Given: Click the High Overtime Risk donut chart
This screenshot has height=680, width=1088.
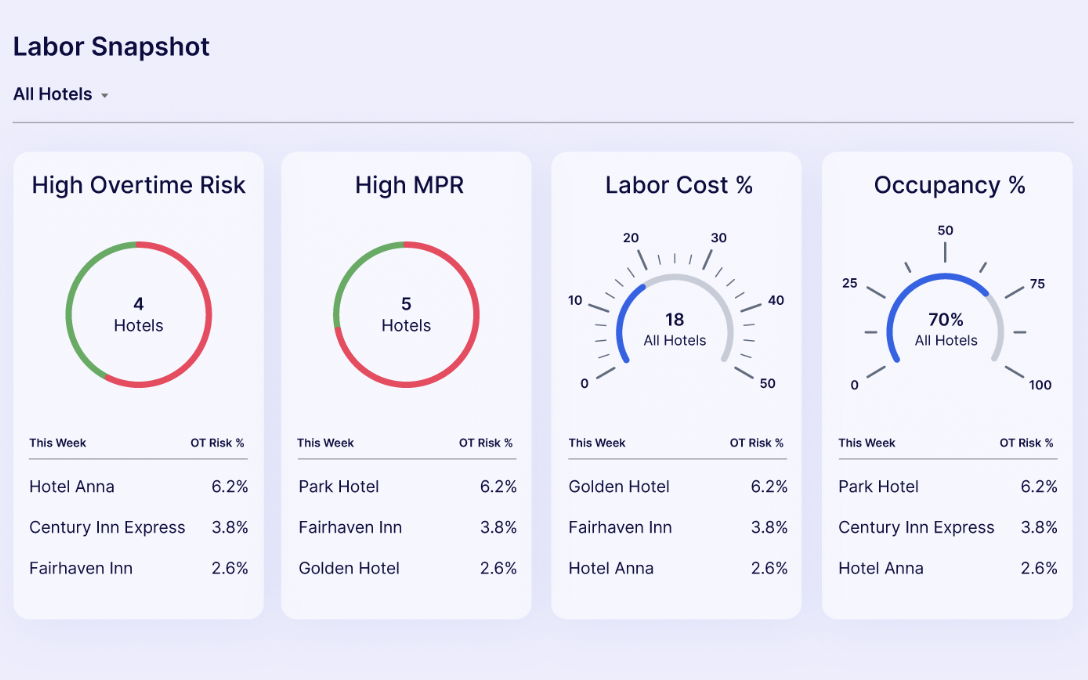Looking at the screenshot, I should [138, 314].
